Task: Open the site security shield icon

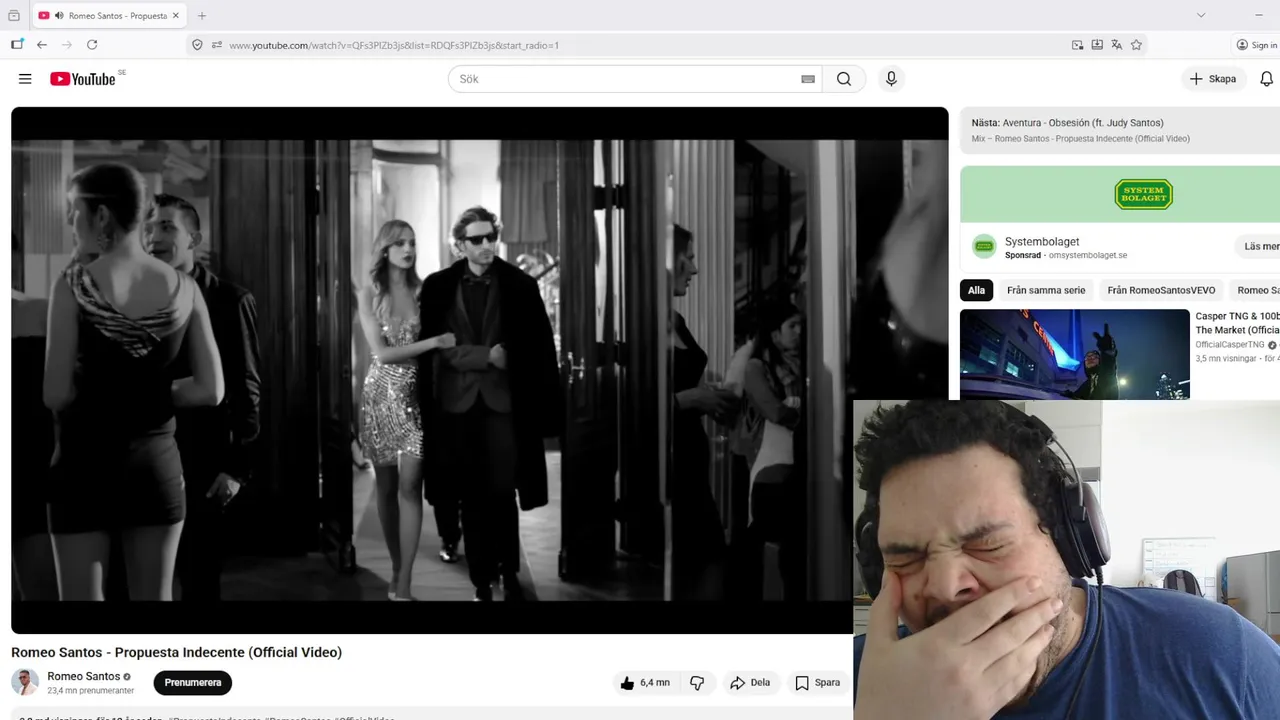Action: pos(197,45)
